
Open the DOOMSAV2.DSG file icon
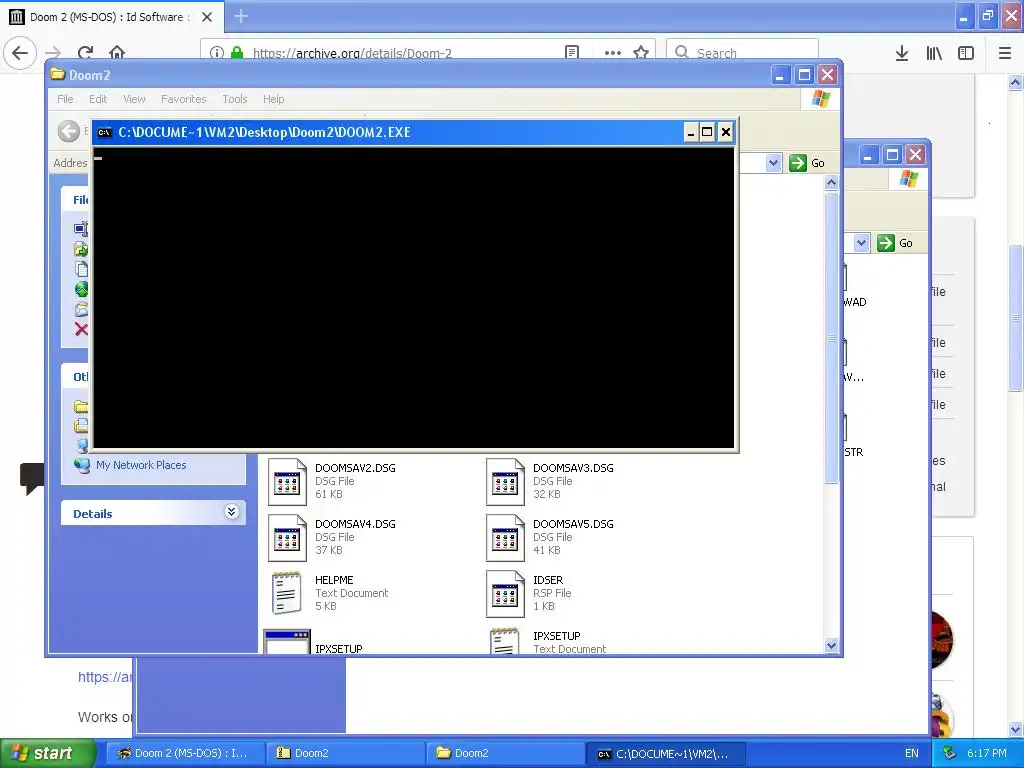tap(287, 482)
